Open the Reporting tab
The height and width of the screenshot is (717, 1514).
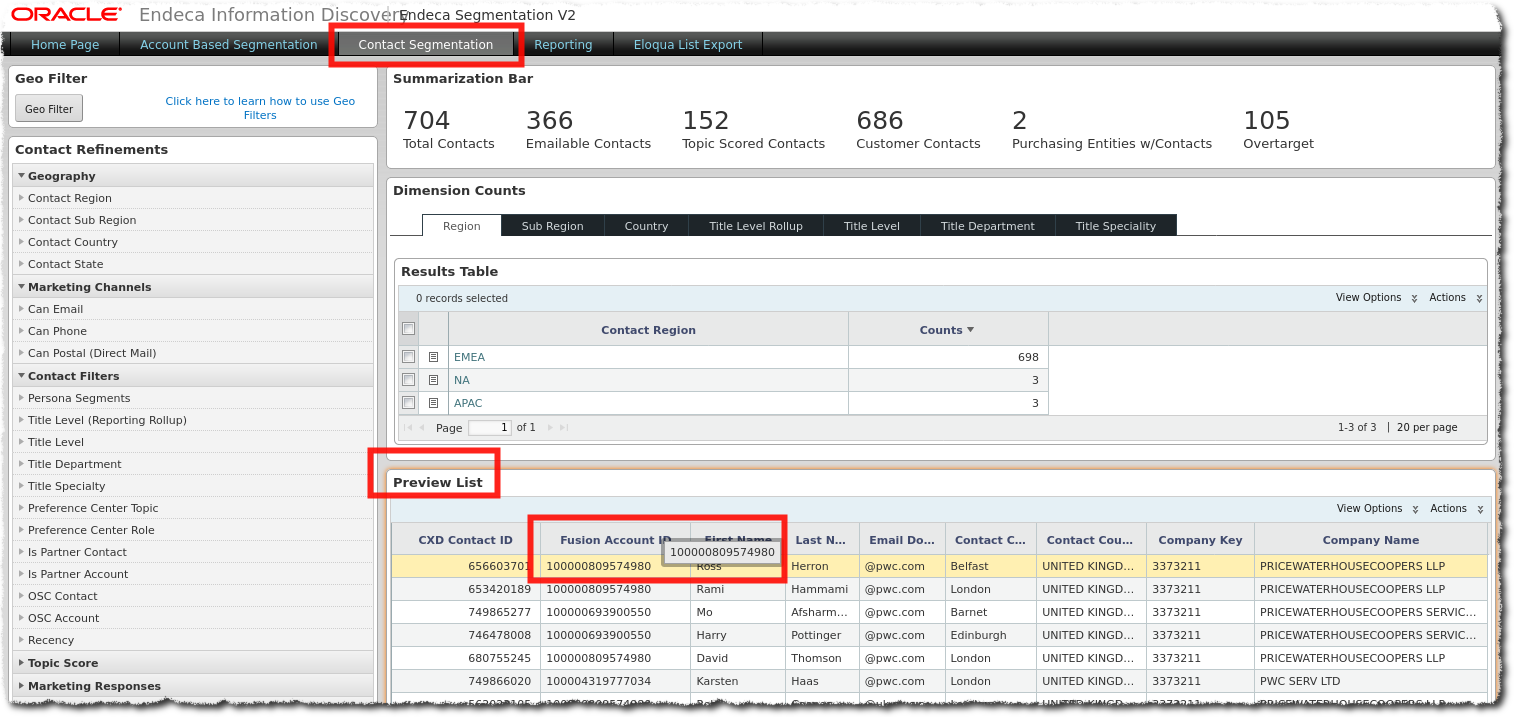[563, 45]
